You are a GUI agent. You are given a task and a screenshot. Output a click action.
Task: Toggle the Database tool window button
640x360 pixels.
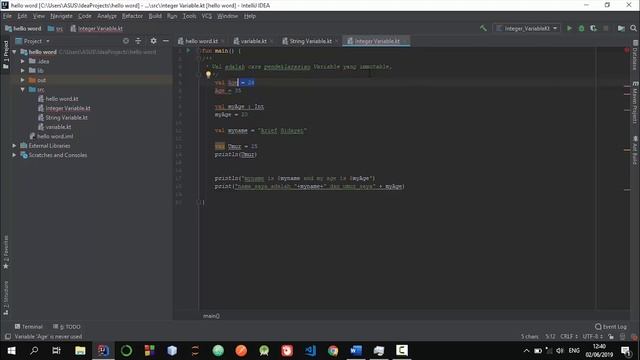(635, 55)
